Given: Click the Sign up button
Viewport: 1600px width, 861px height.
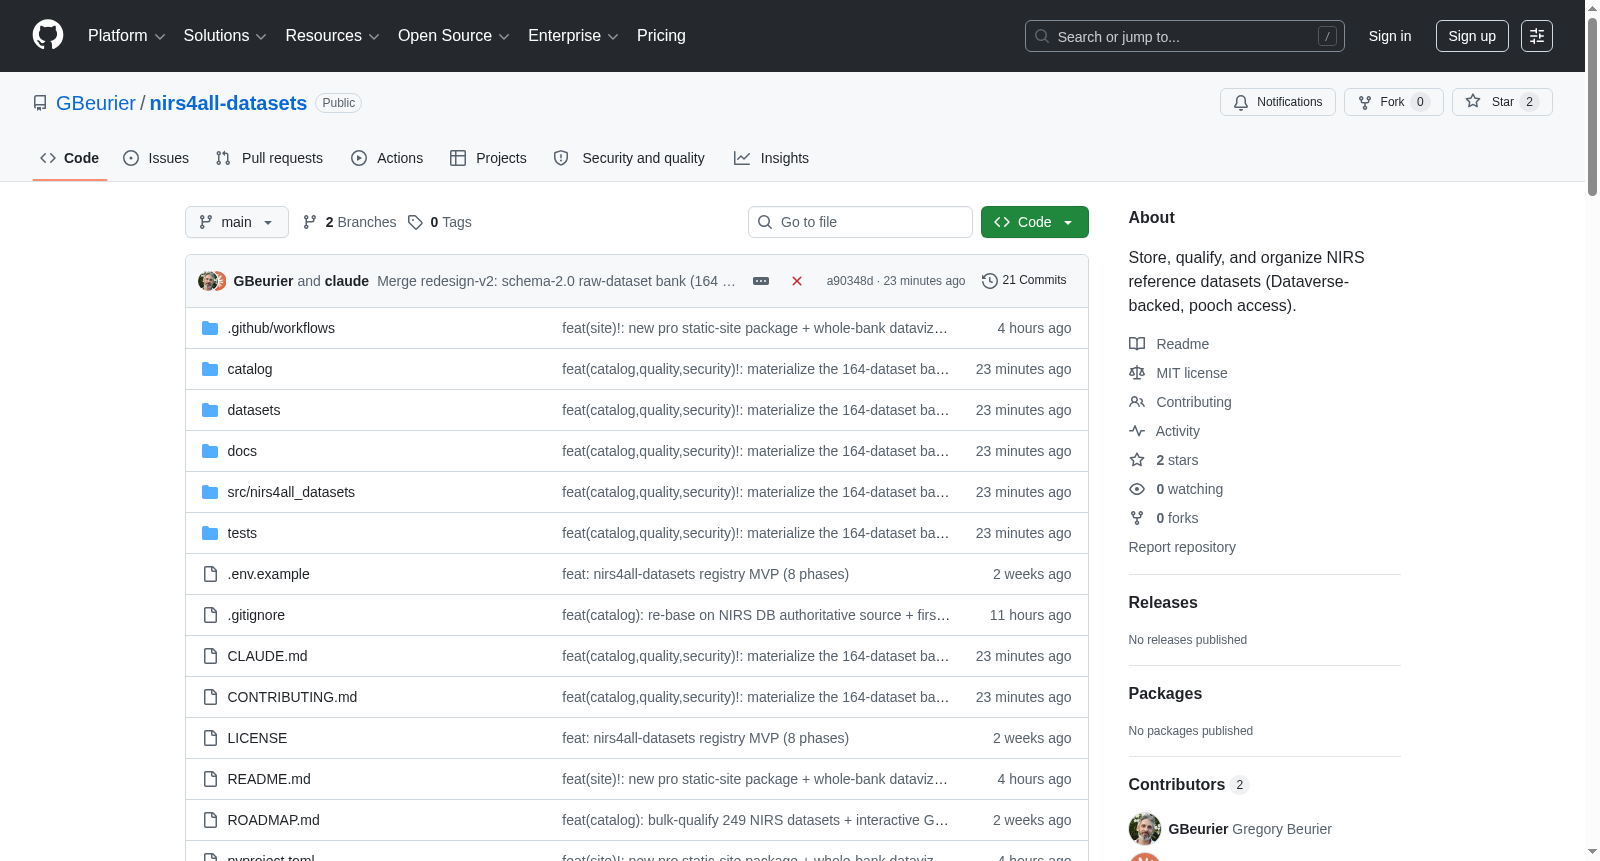Looking at the screenshot, I should click(1472, 36).
